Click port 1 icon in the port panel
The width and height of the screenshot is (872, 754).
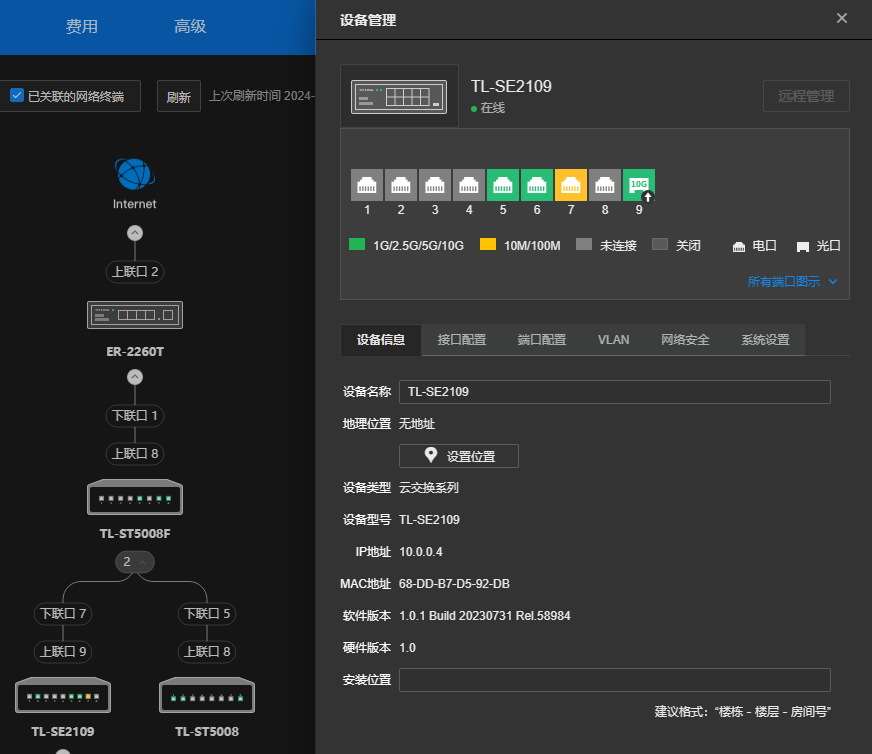(x=366, y=185)
